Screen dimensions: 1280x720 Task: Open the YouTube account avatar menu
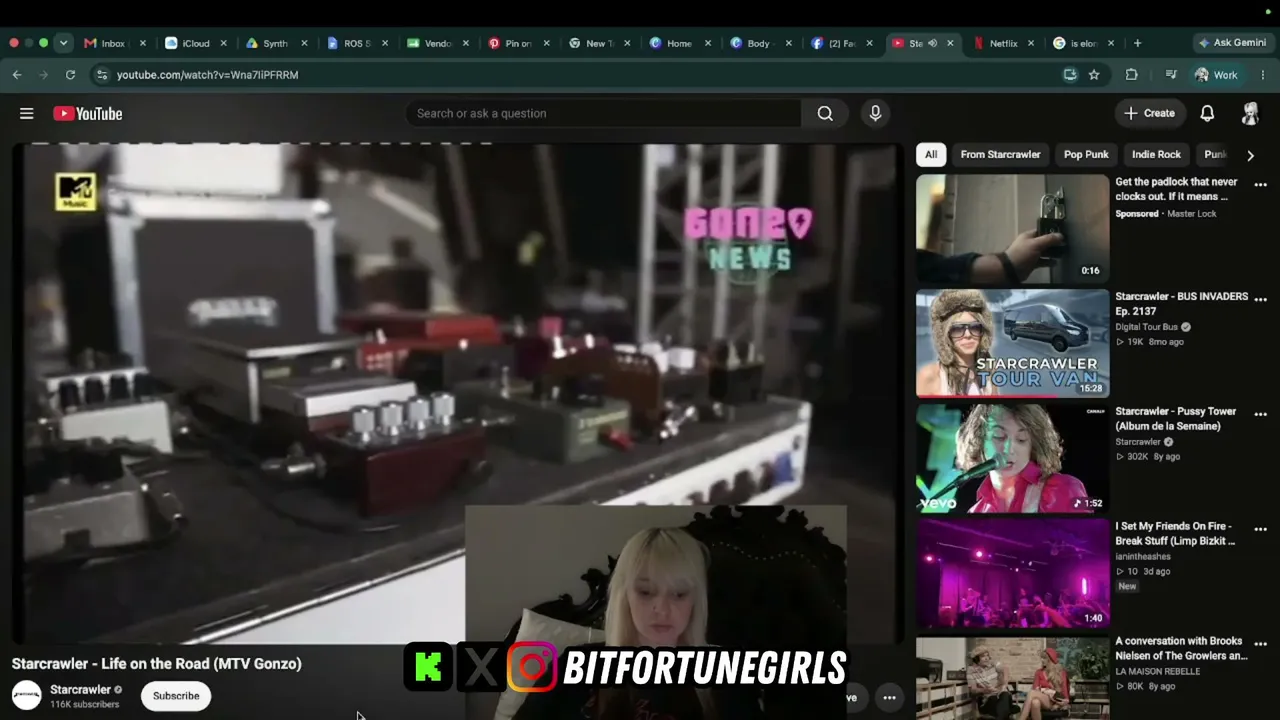1250,113
